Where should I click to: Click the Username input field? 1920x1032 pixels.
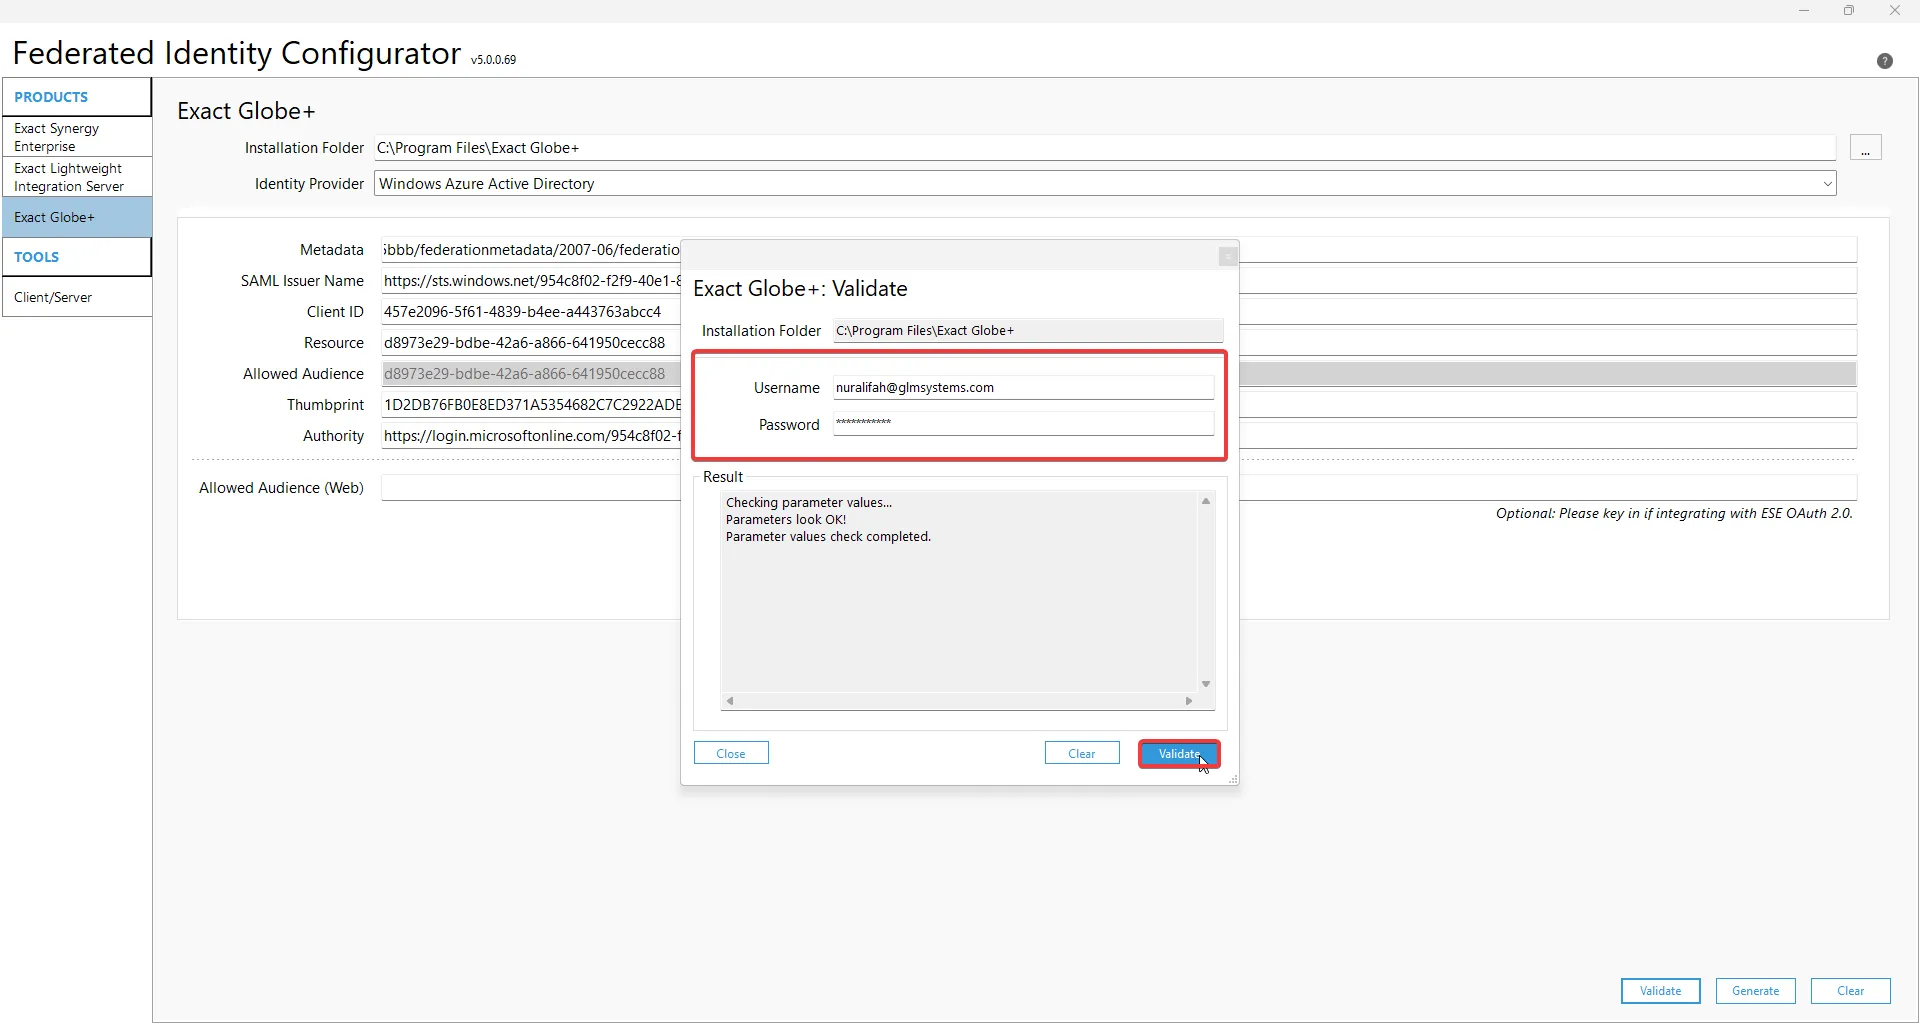pyautogui.click(x=1022, y=388)
